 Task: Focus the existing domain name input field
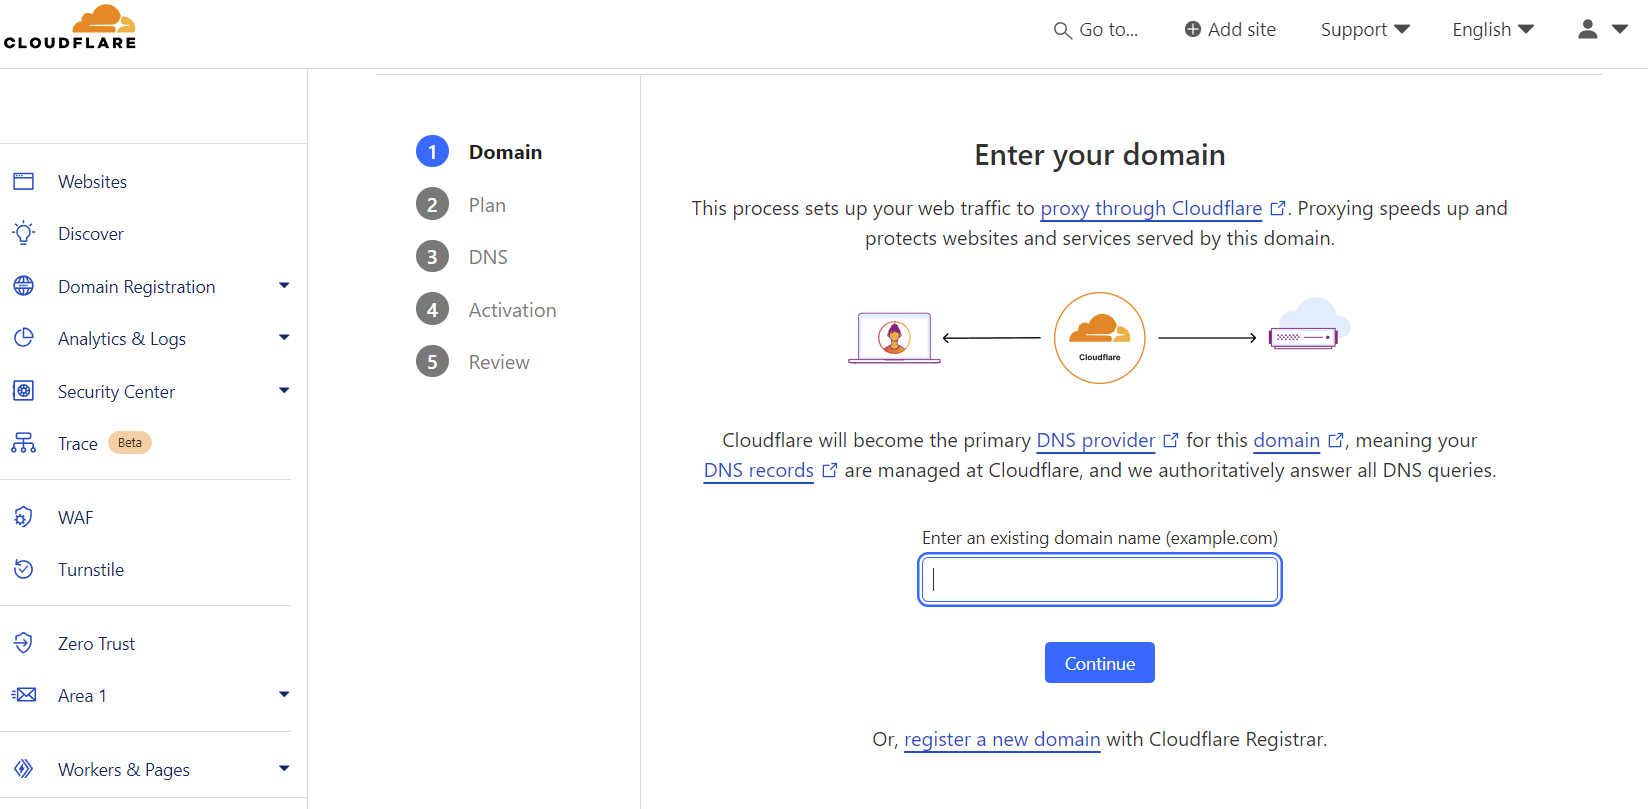click(x=1100, y=580)
